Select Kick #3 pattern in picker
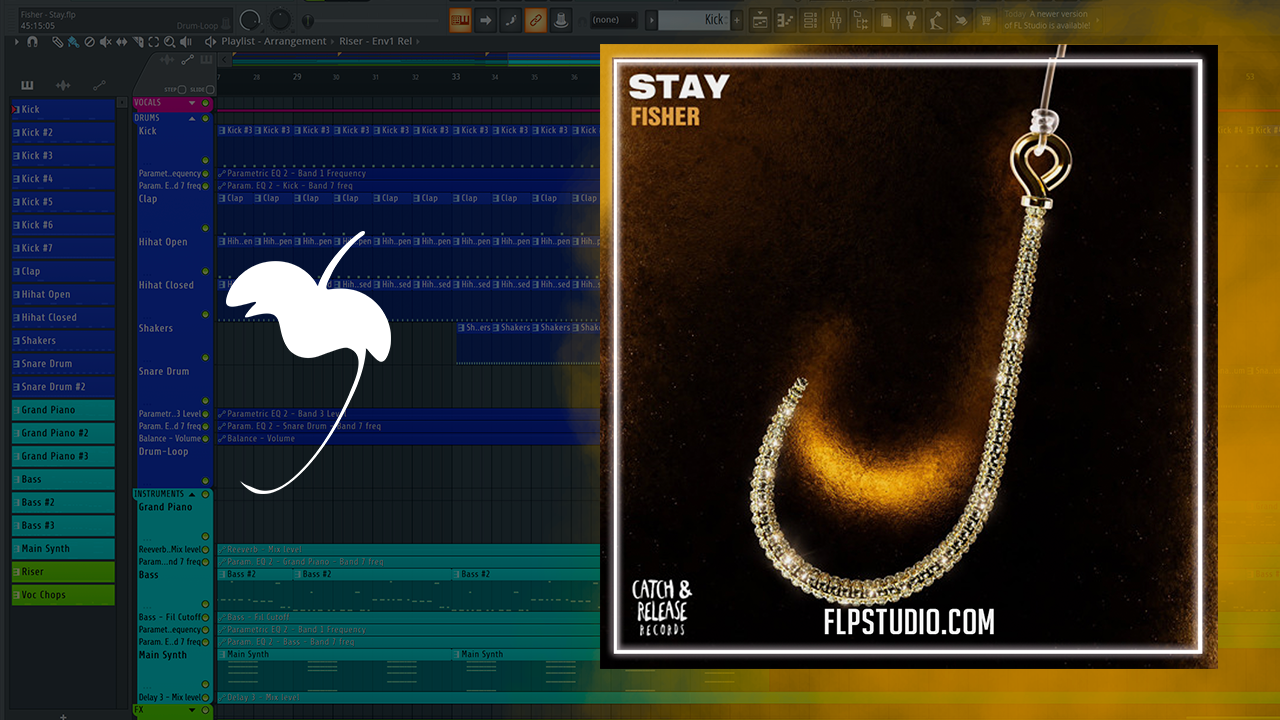The width and height of the screenshot is (1280, 720). tap(63, 155)
